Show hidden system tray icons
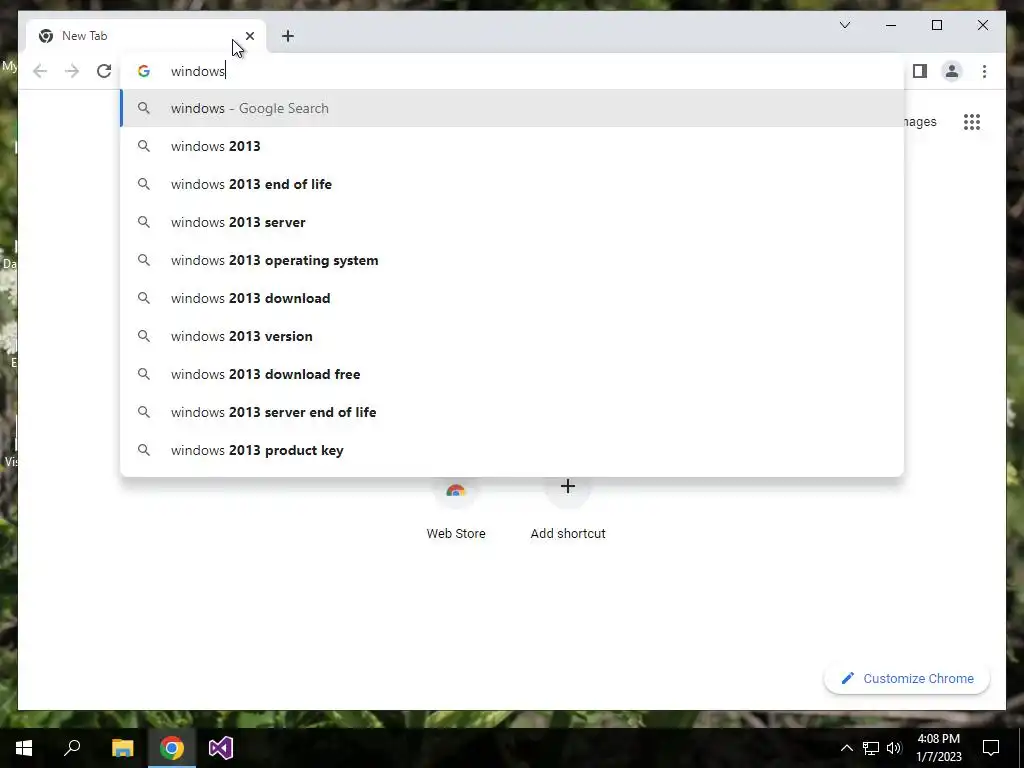 point(846,748)
